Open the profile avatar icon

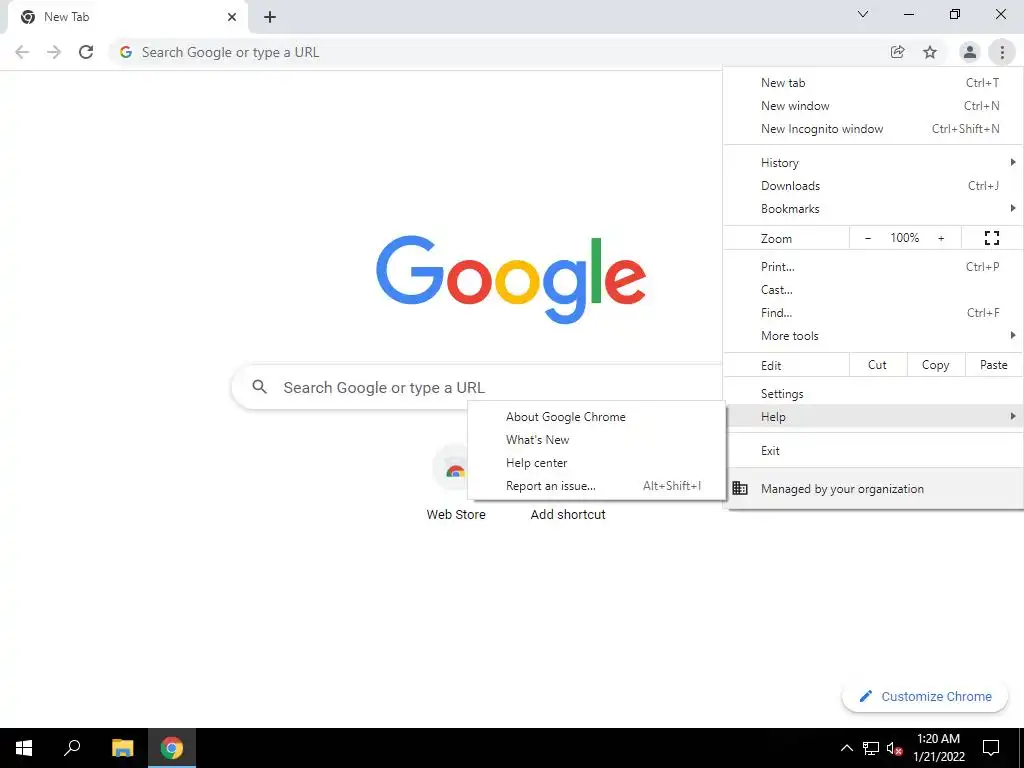[x=970, y=52]
